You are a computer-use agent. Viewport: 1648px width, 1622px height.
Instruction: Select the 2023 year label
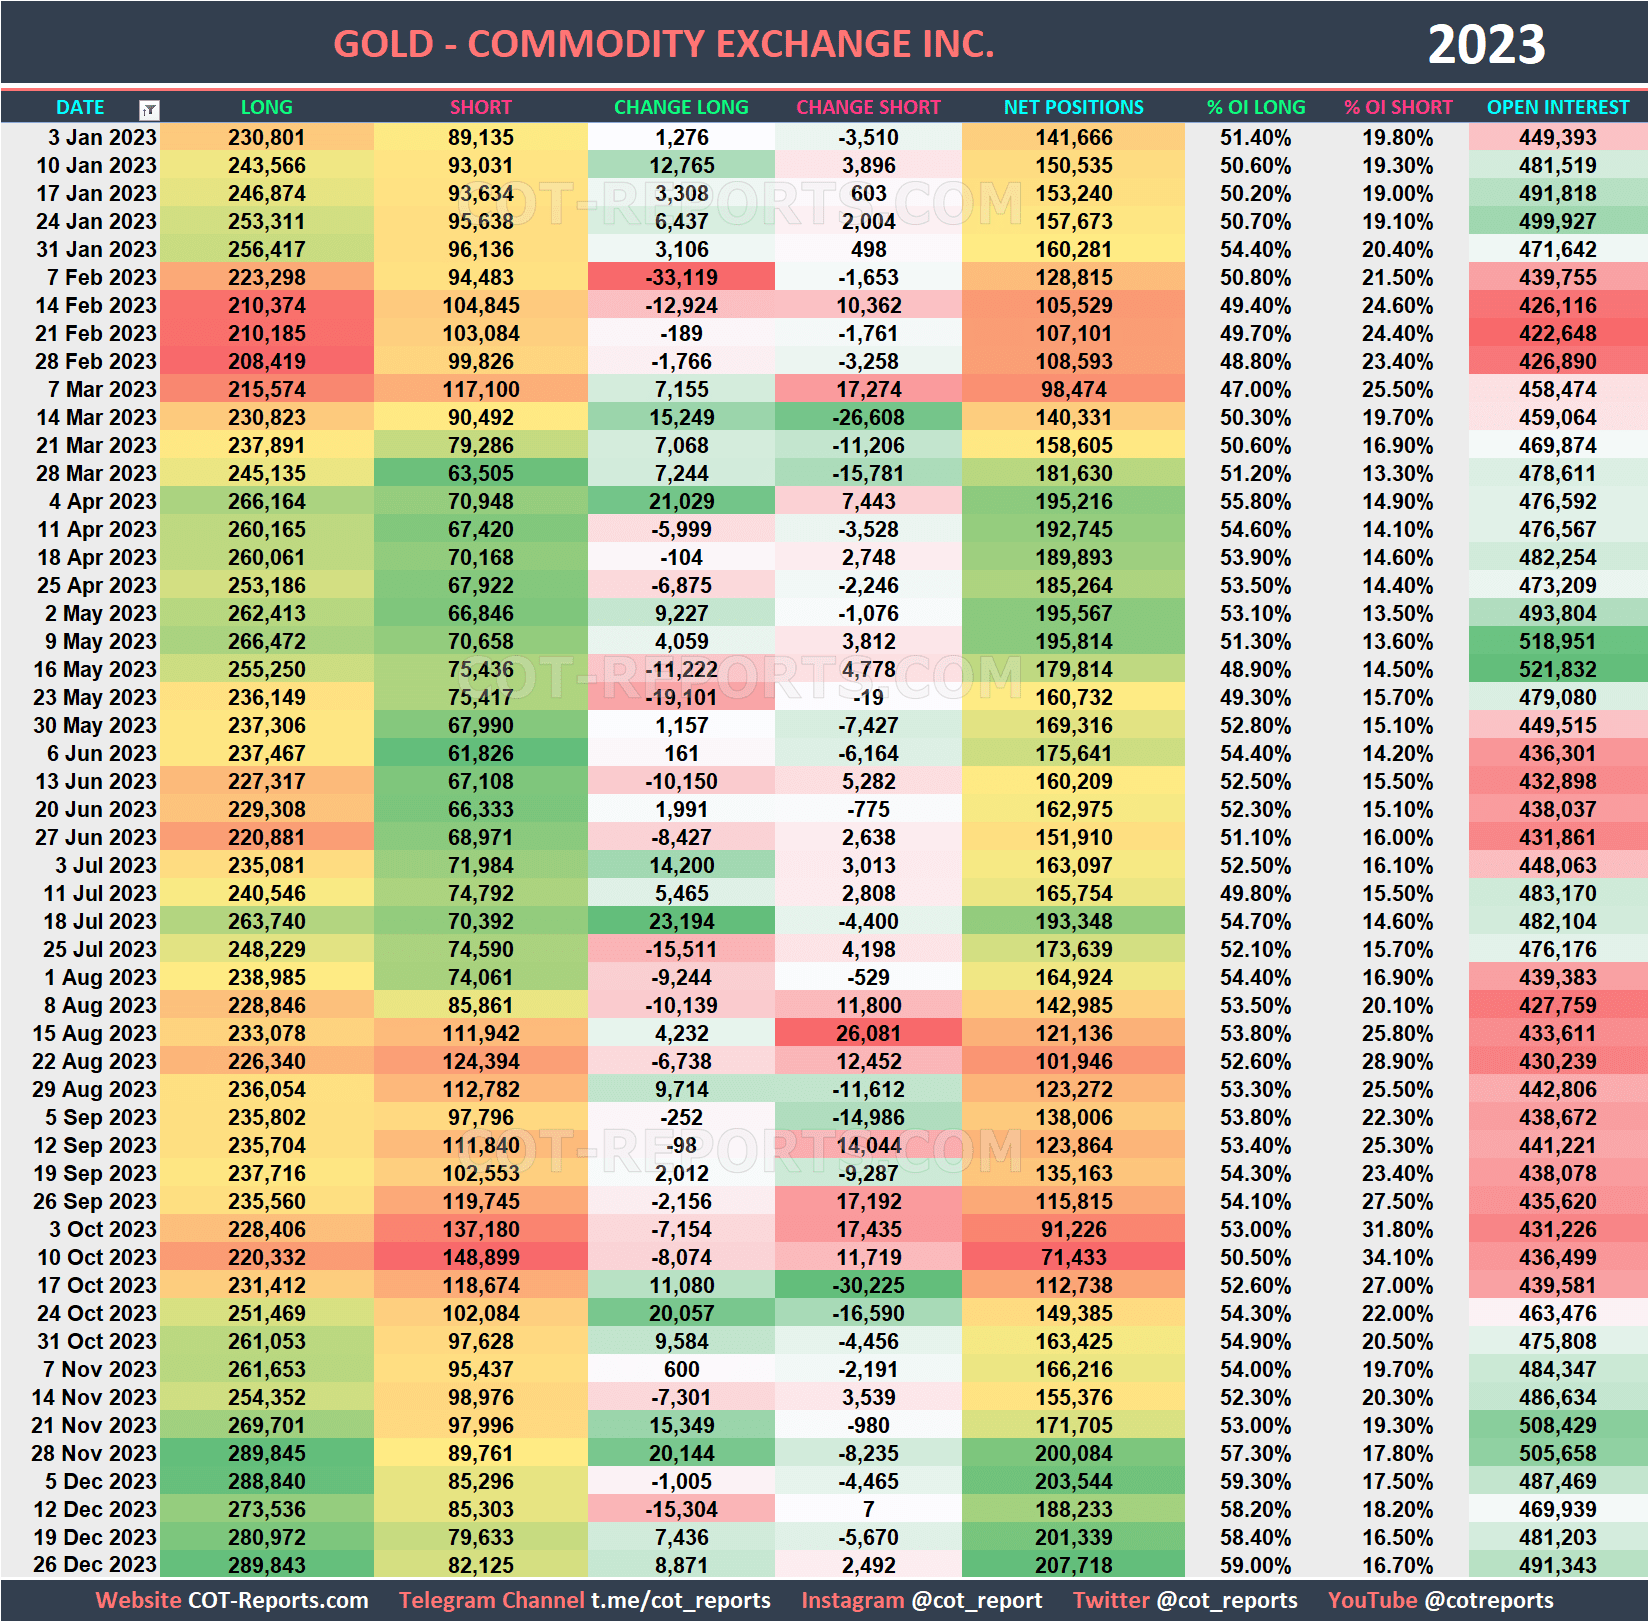pyautogui.click(x=1487, y=44)
